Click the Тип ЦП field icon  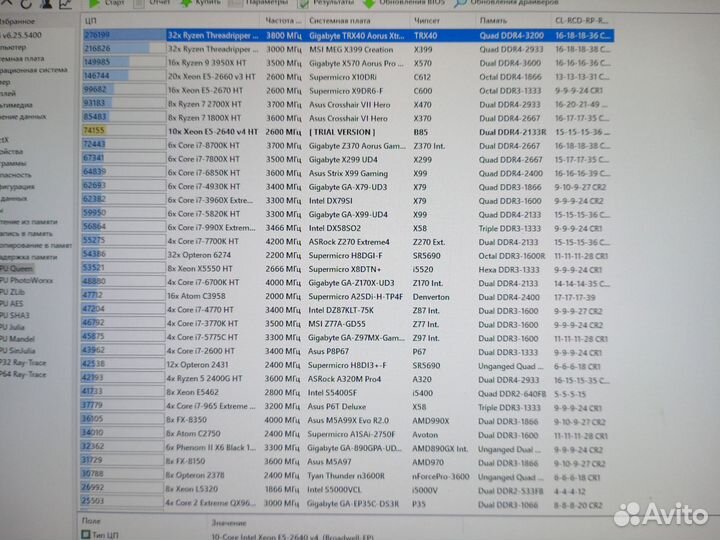[86, 534]
